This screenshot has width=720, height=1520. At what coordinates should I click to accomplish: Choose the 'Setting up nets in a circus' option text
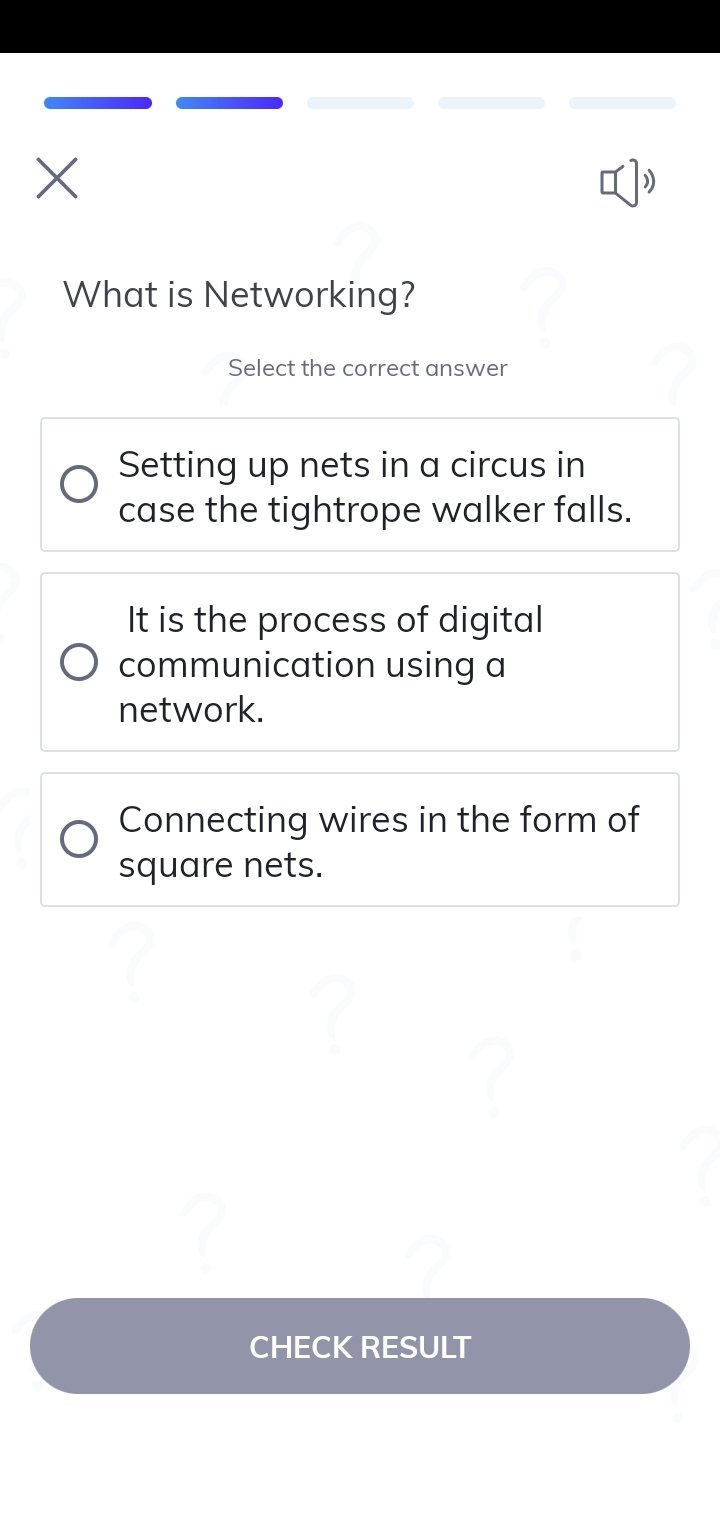click(x=352, y=465)
